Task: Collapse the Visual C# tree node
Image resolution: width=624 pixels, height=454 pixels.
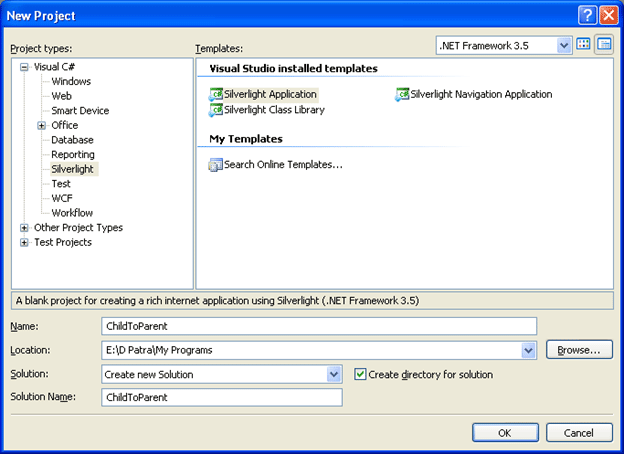Action: click(x=24, y=67)
